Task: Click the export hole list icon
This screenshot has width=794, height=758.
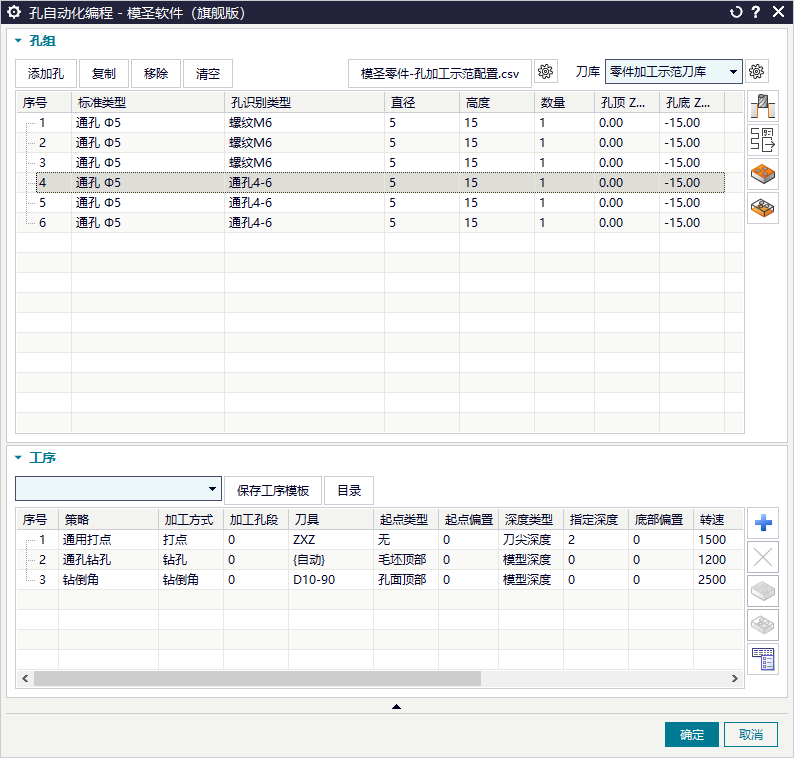Action: coord(763,140)
